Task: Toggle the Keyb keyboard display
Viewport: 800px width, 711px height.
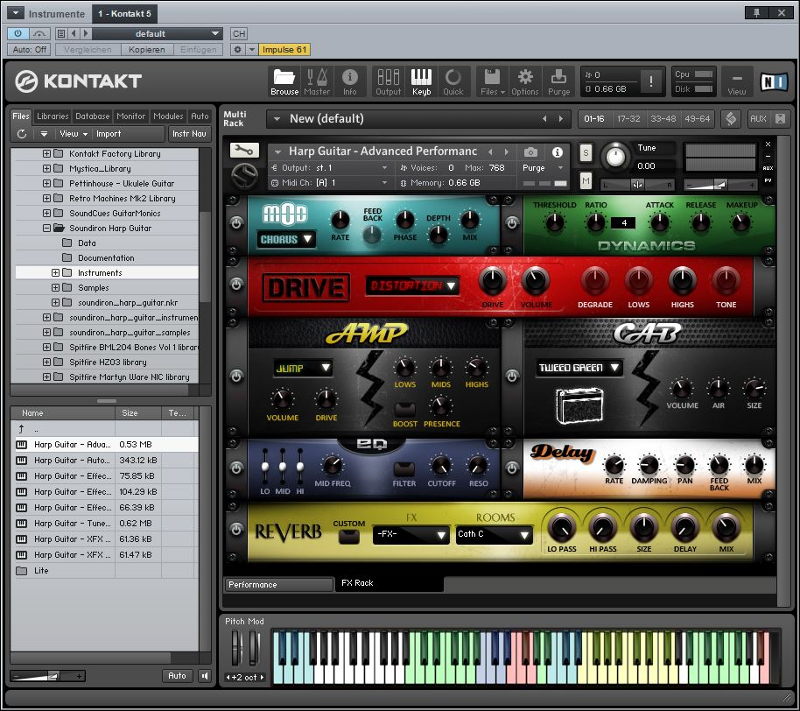Action: tap(421, 82)
